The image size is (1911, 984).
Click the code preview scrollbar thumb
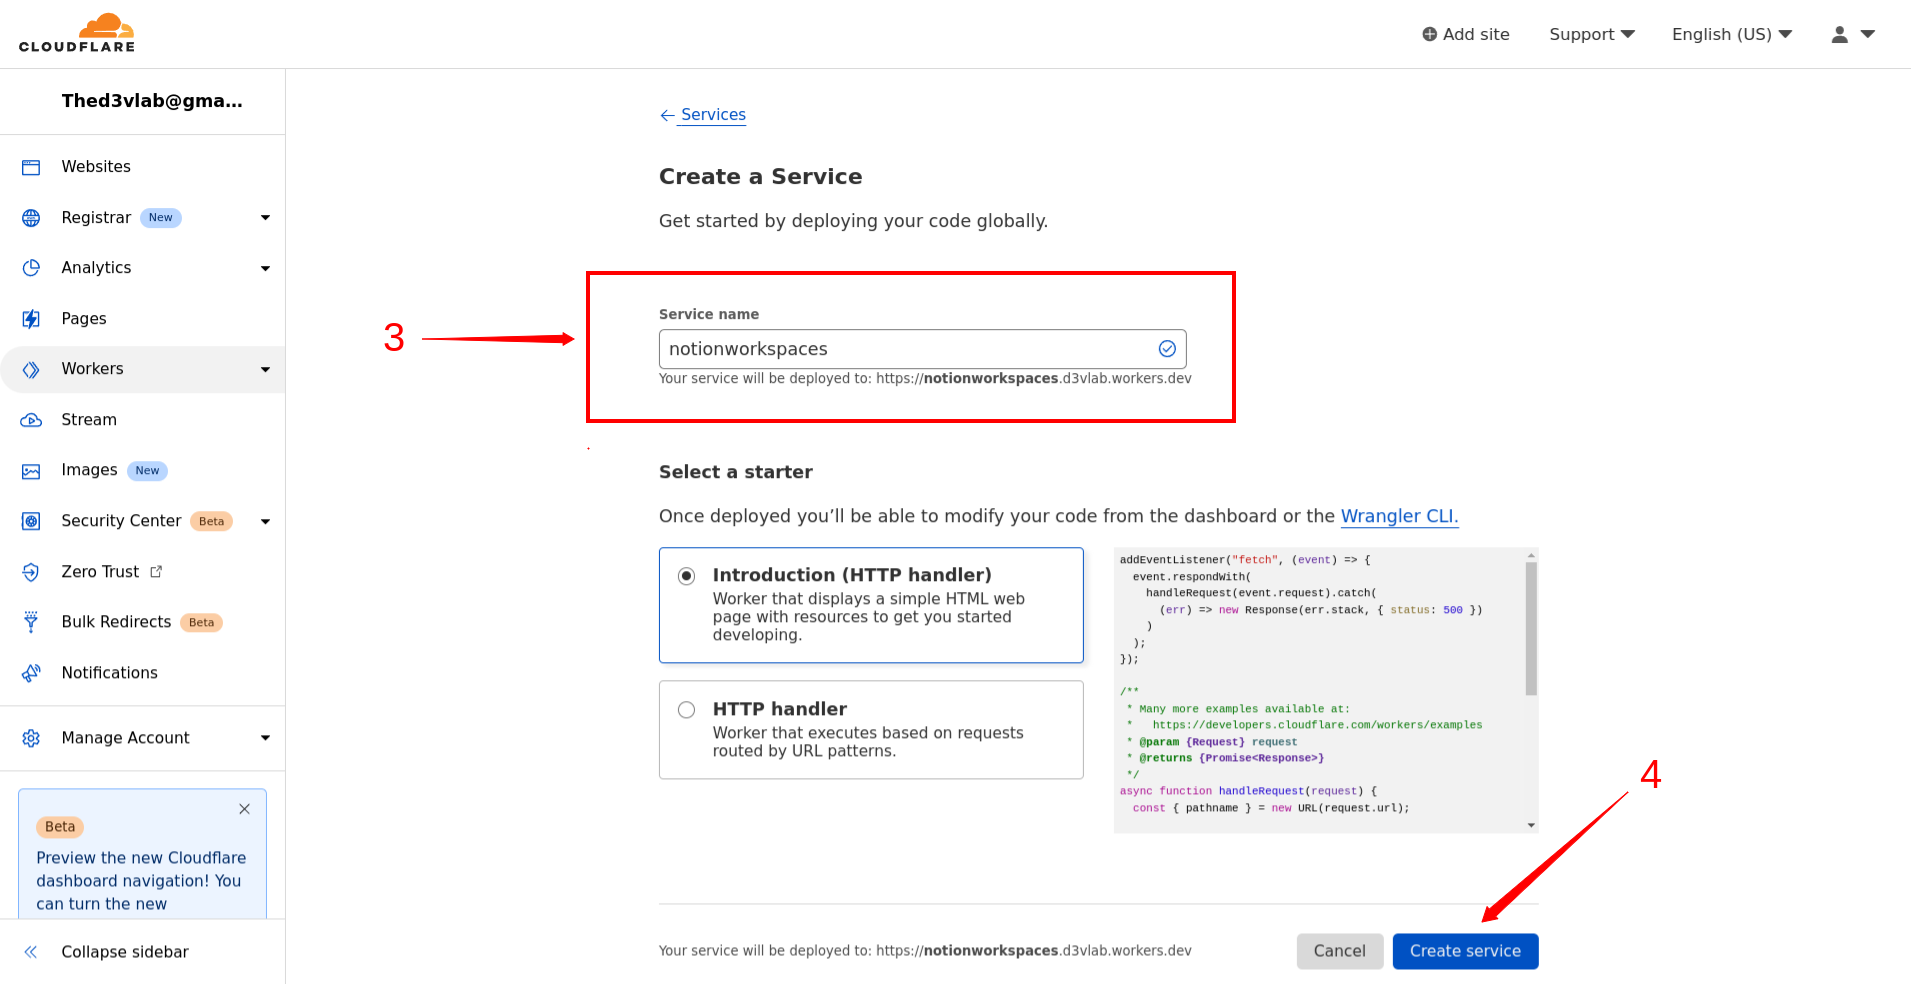click(1531, 628)
